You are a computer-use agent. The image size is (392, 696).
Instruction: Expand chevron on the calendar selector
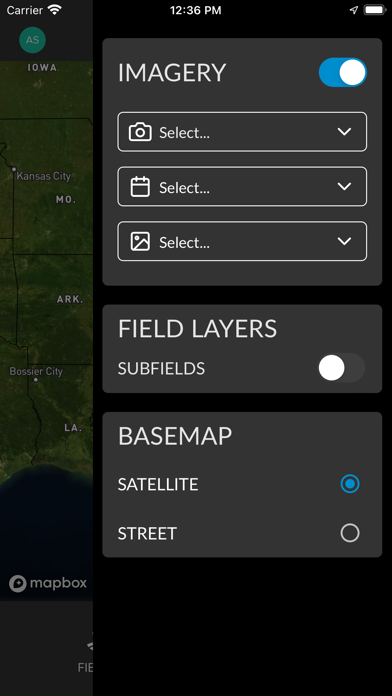[x=344, y=186]
